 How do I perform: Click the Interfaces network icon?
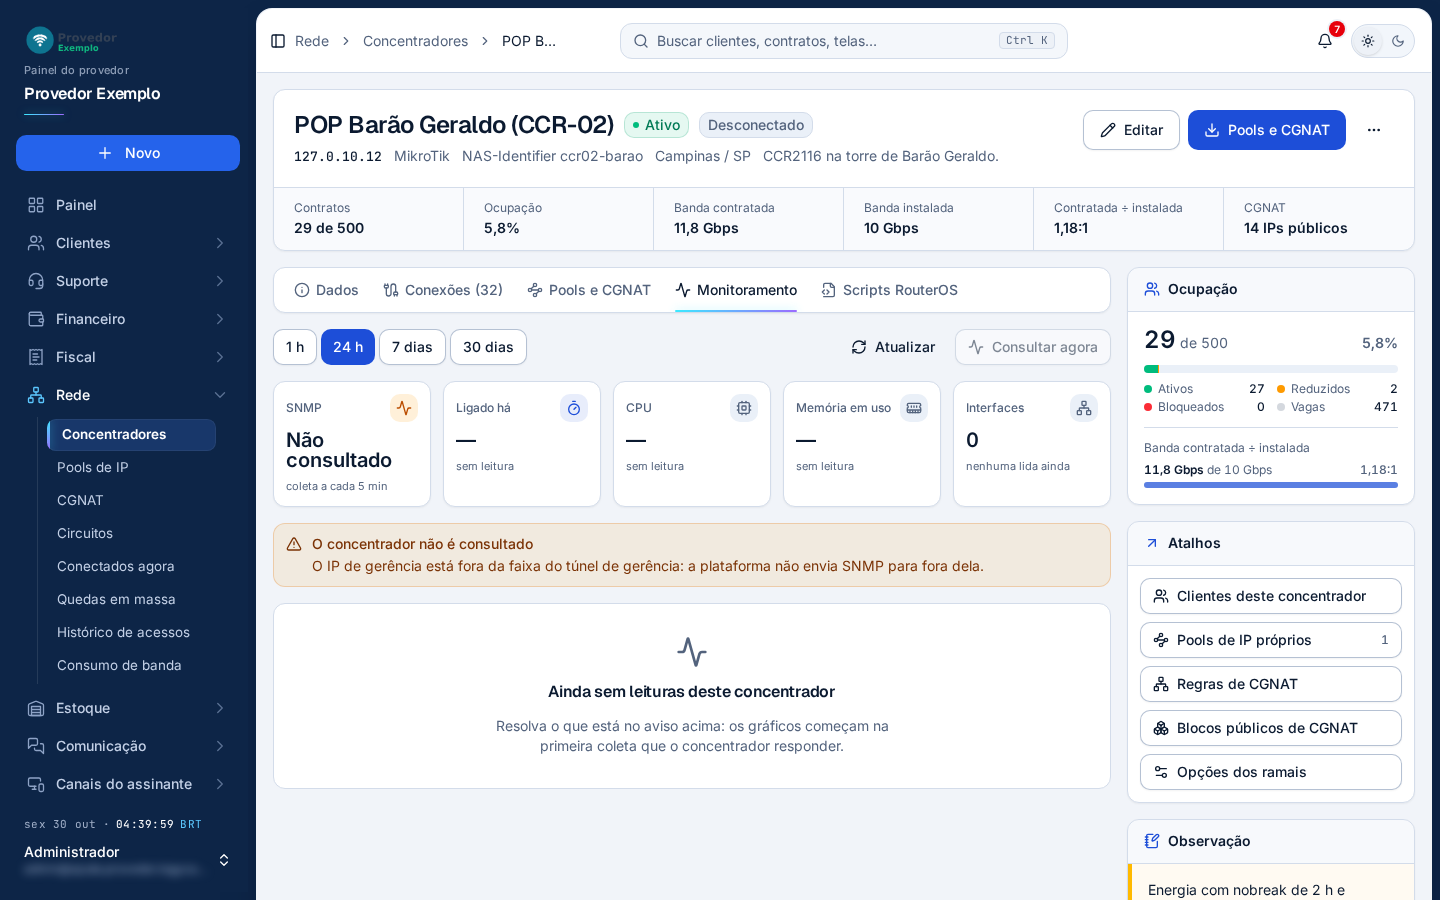click(1084, 408)
